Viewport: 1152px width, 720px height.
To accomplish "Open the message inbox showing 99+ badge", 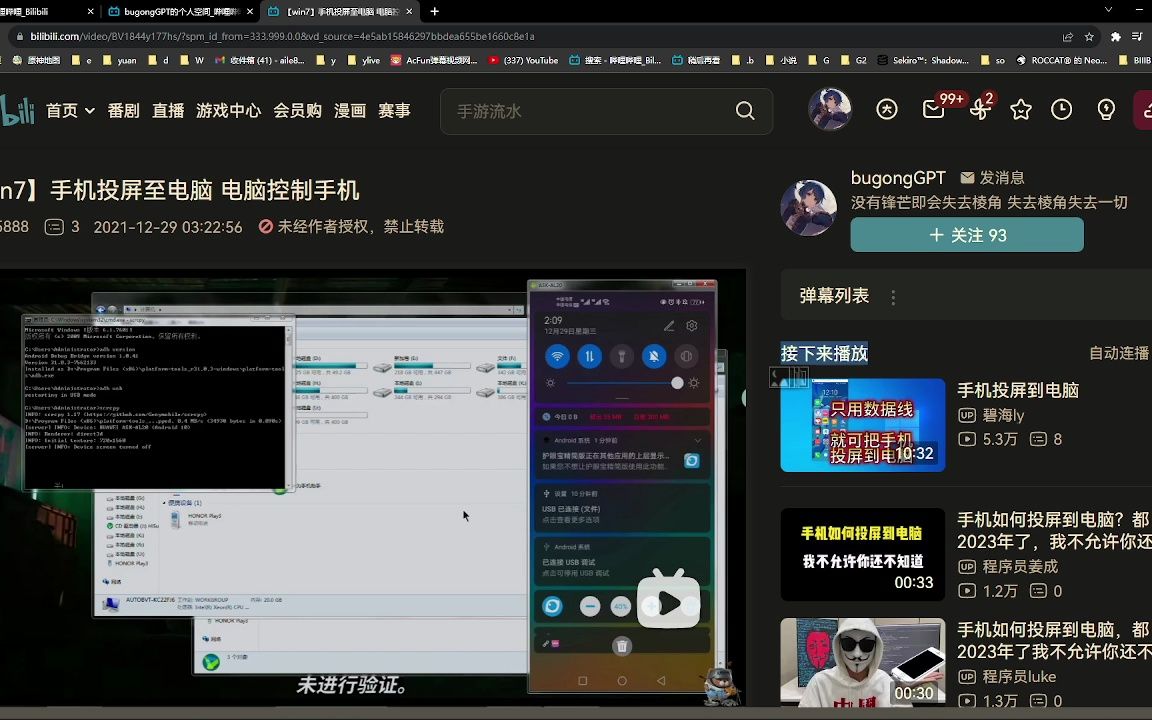I will pyautogui.click(x=934, y=108).
